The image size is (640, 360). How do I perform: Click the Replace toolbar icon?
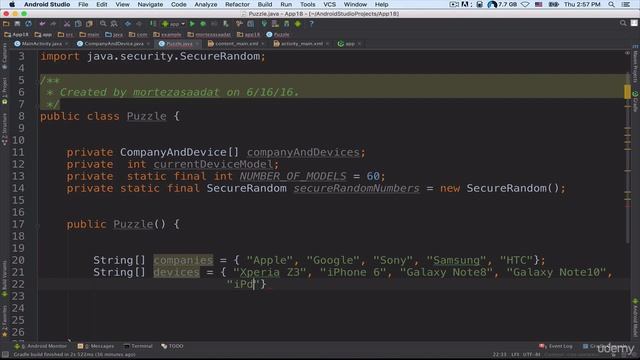coord(114,24)
